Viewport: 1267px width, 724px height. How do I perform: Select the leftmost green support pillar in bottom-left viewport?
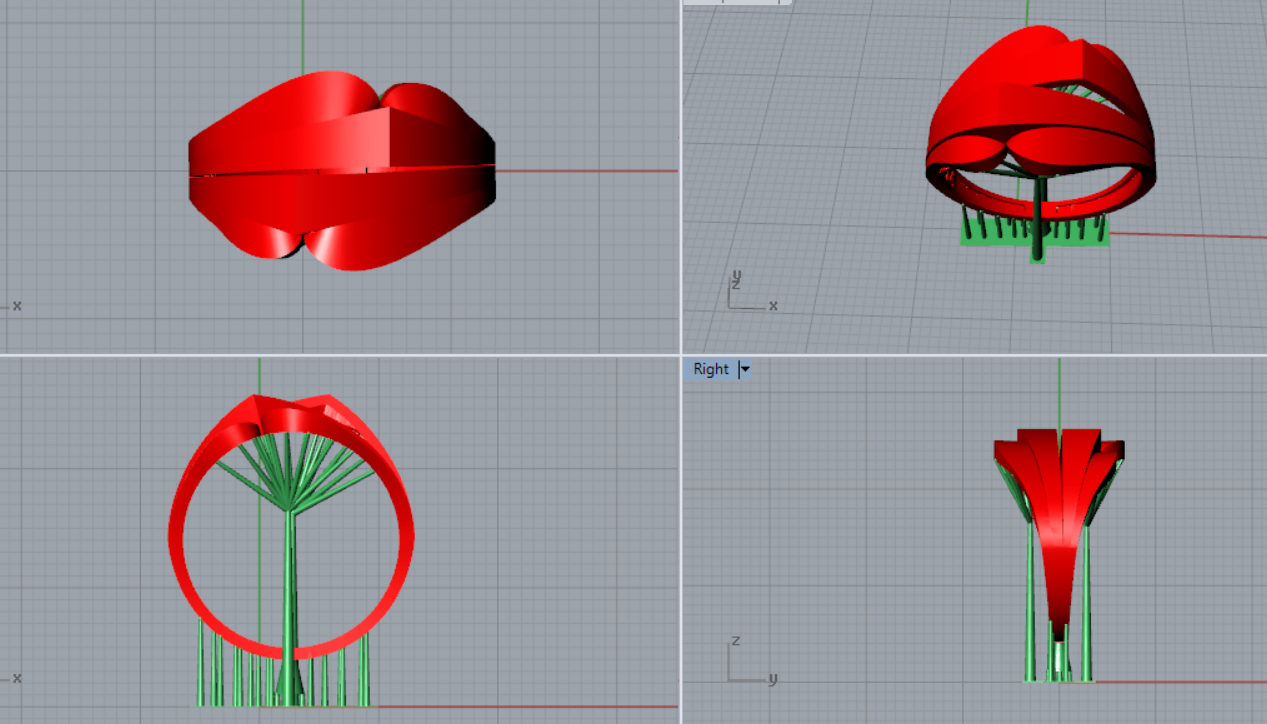[x=202, y=665]
